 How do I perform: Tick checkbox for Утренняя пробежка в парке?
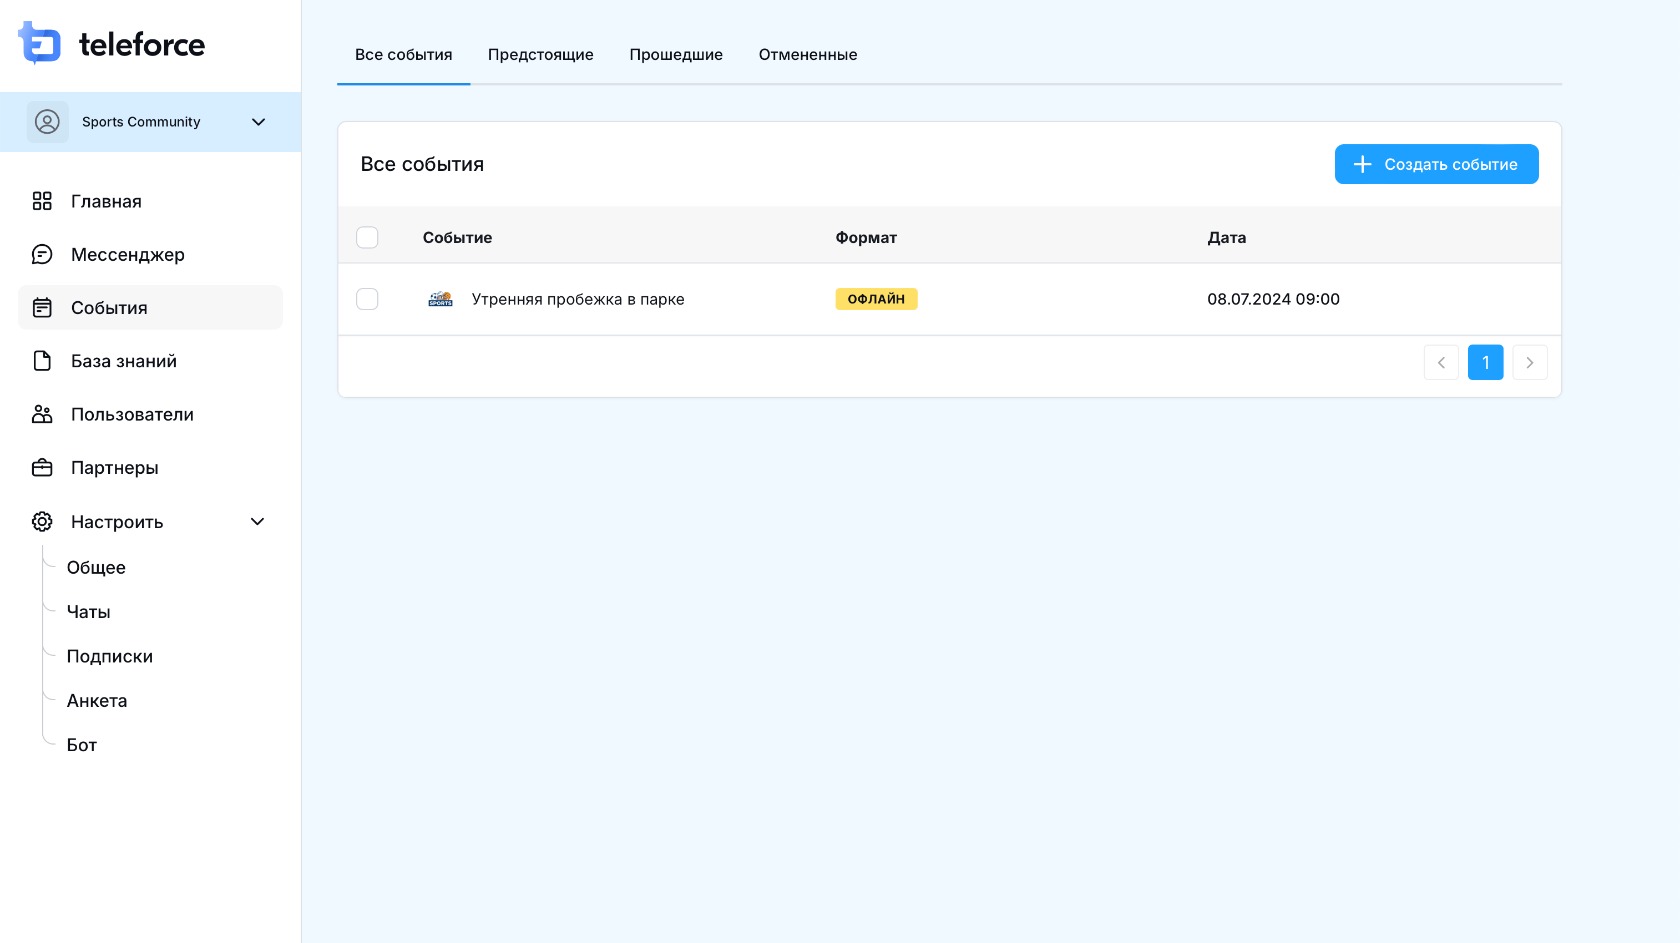coord(367,299)
